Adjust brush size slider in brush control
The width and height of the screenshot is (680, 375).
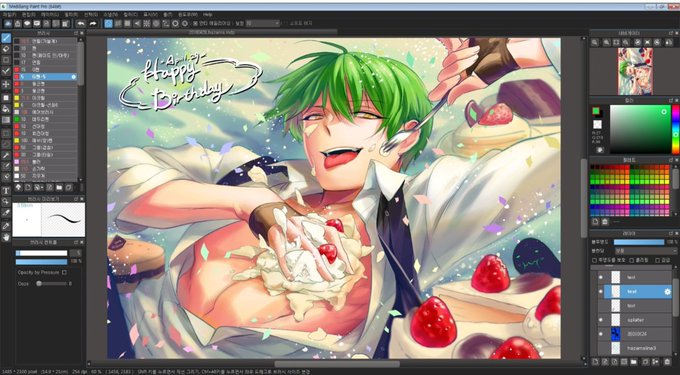(42, 253)
